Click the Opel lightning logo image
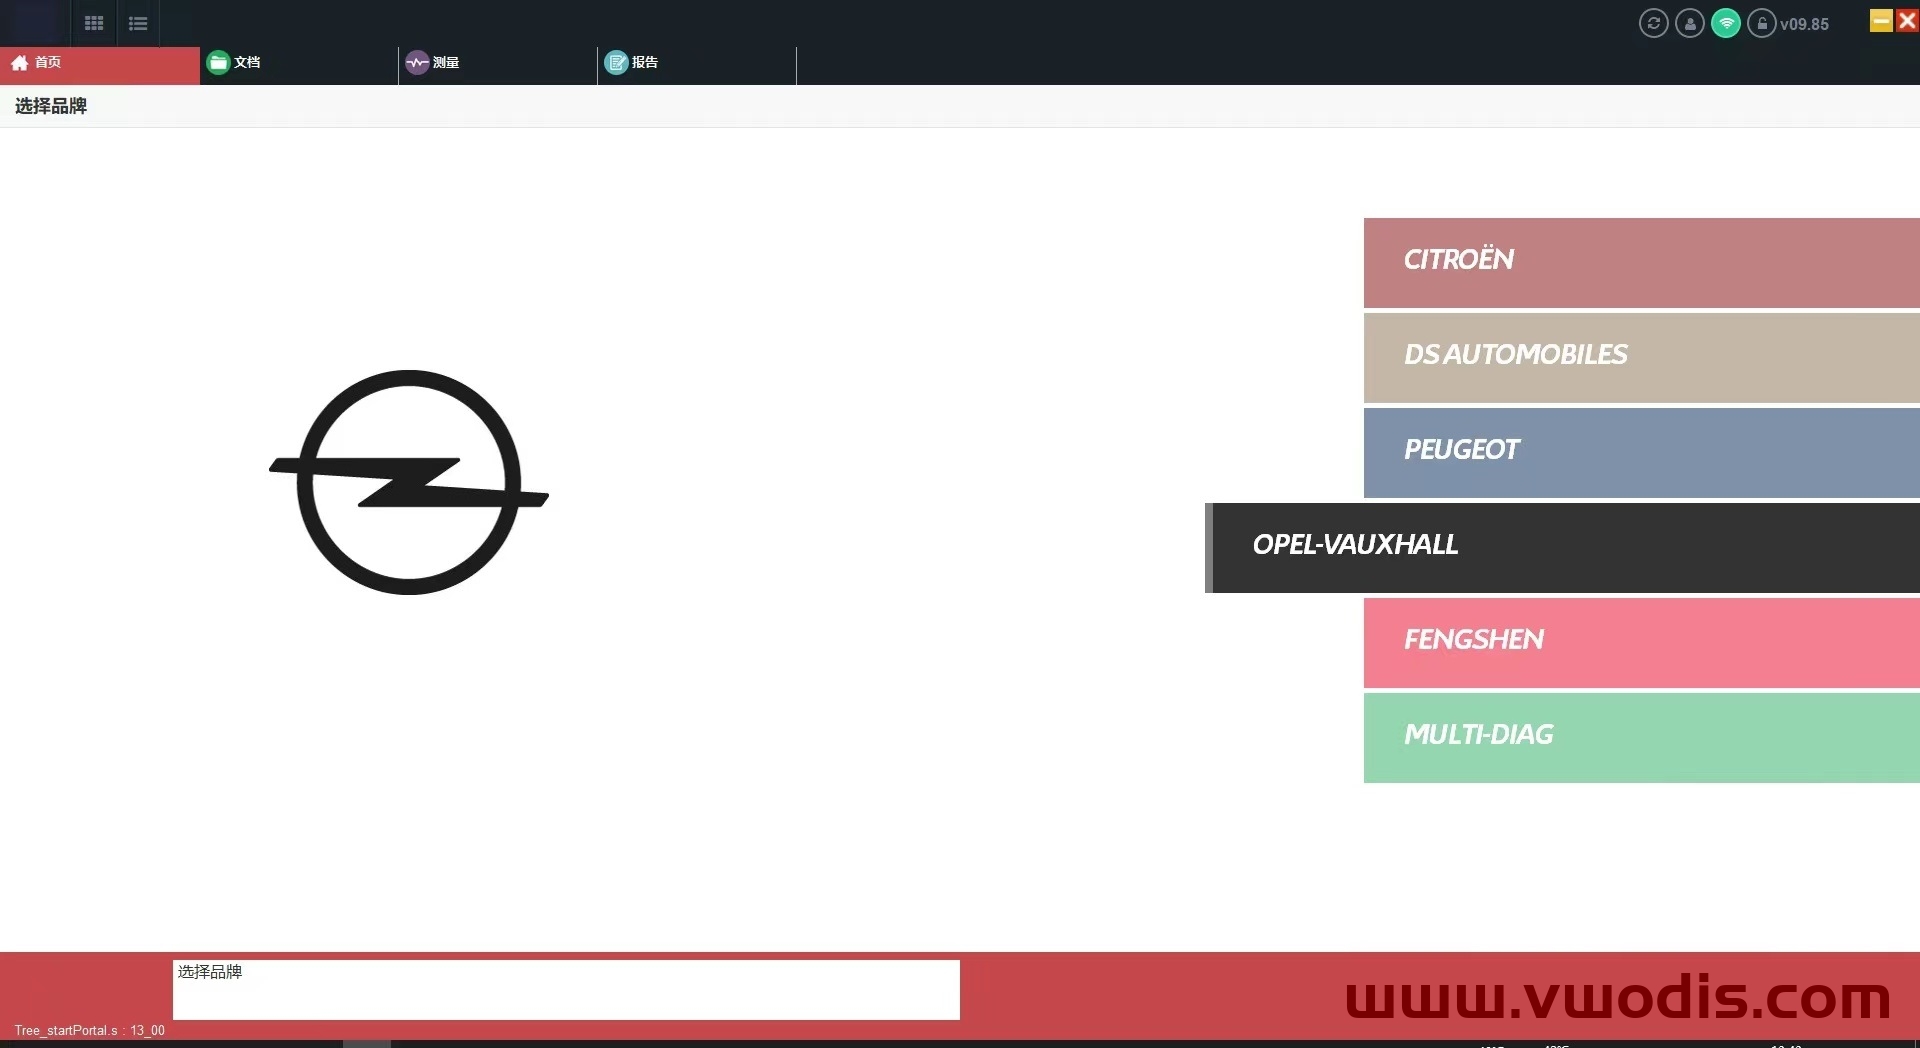Viewport: 1920px width, 1048px height. [409, 482]
